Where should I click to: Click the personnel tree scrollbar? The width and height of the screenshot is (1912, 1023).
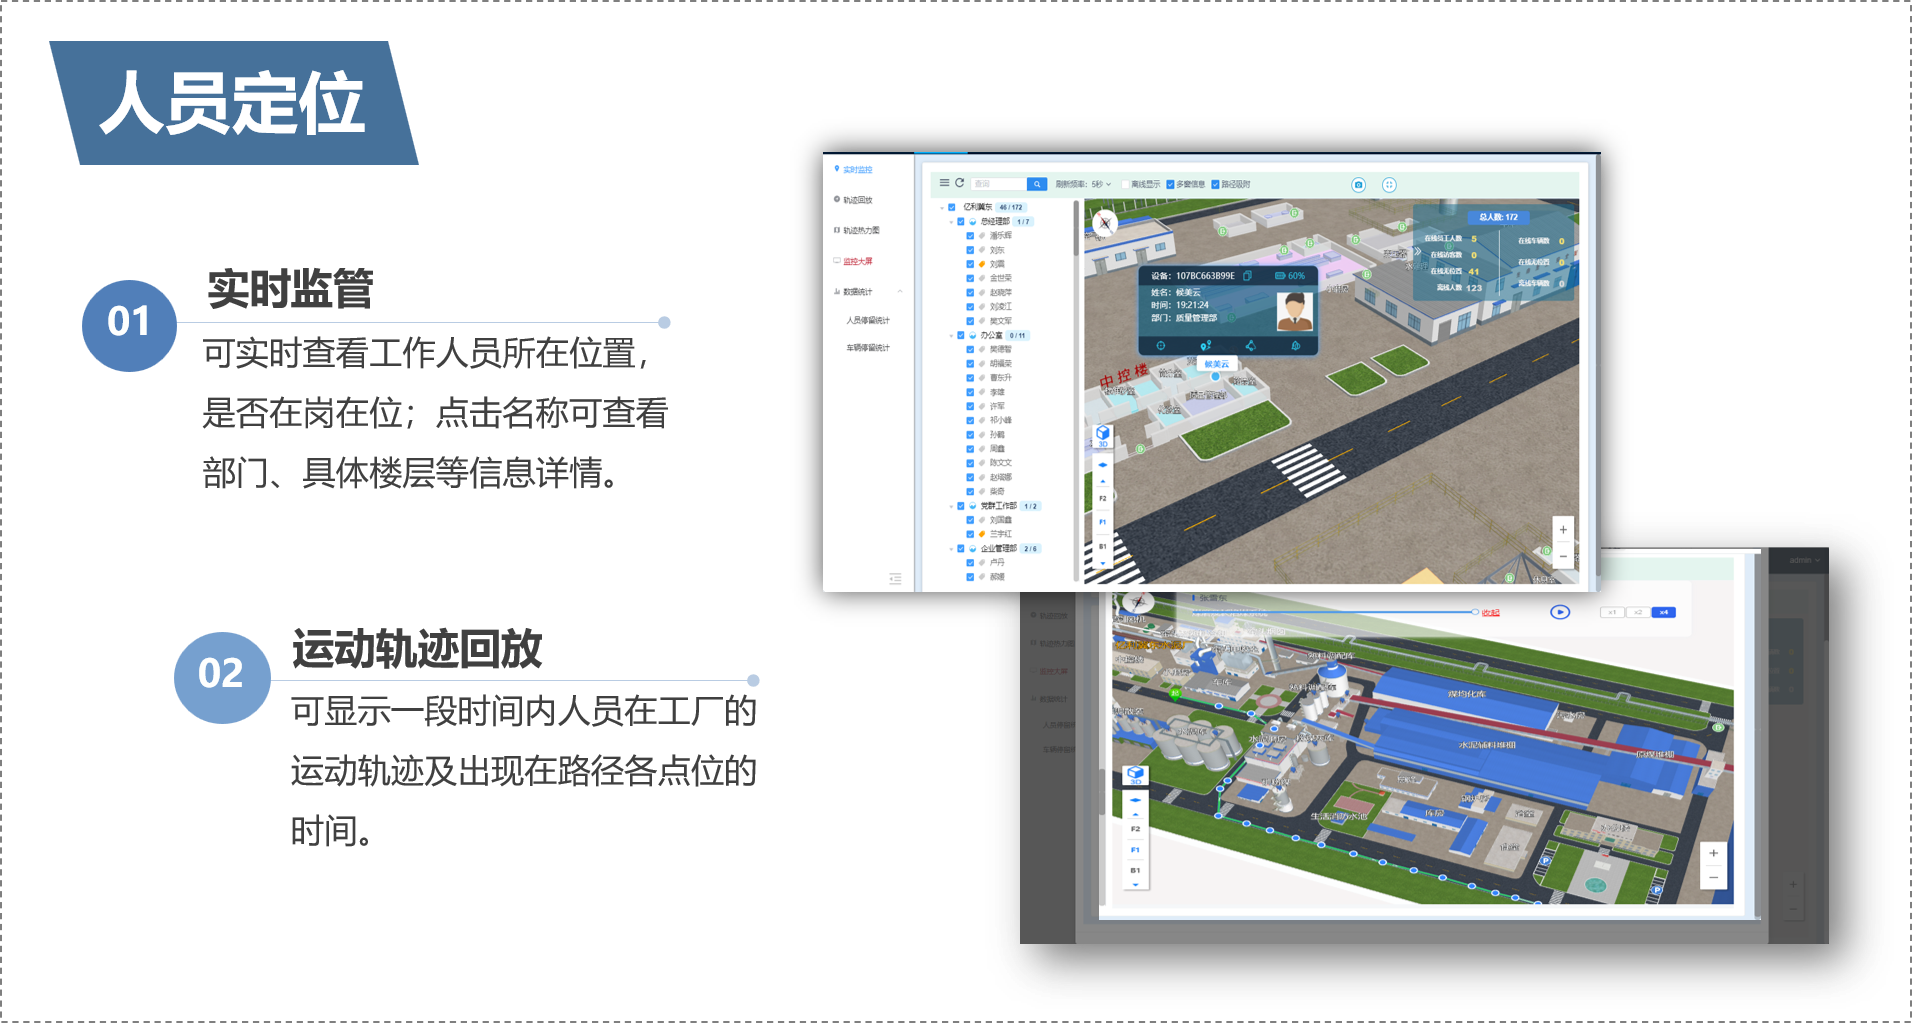1076,228
